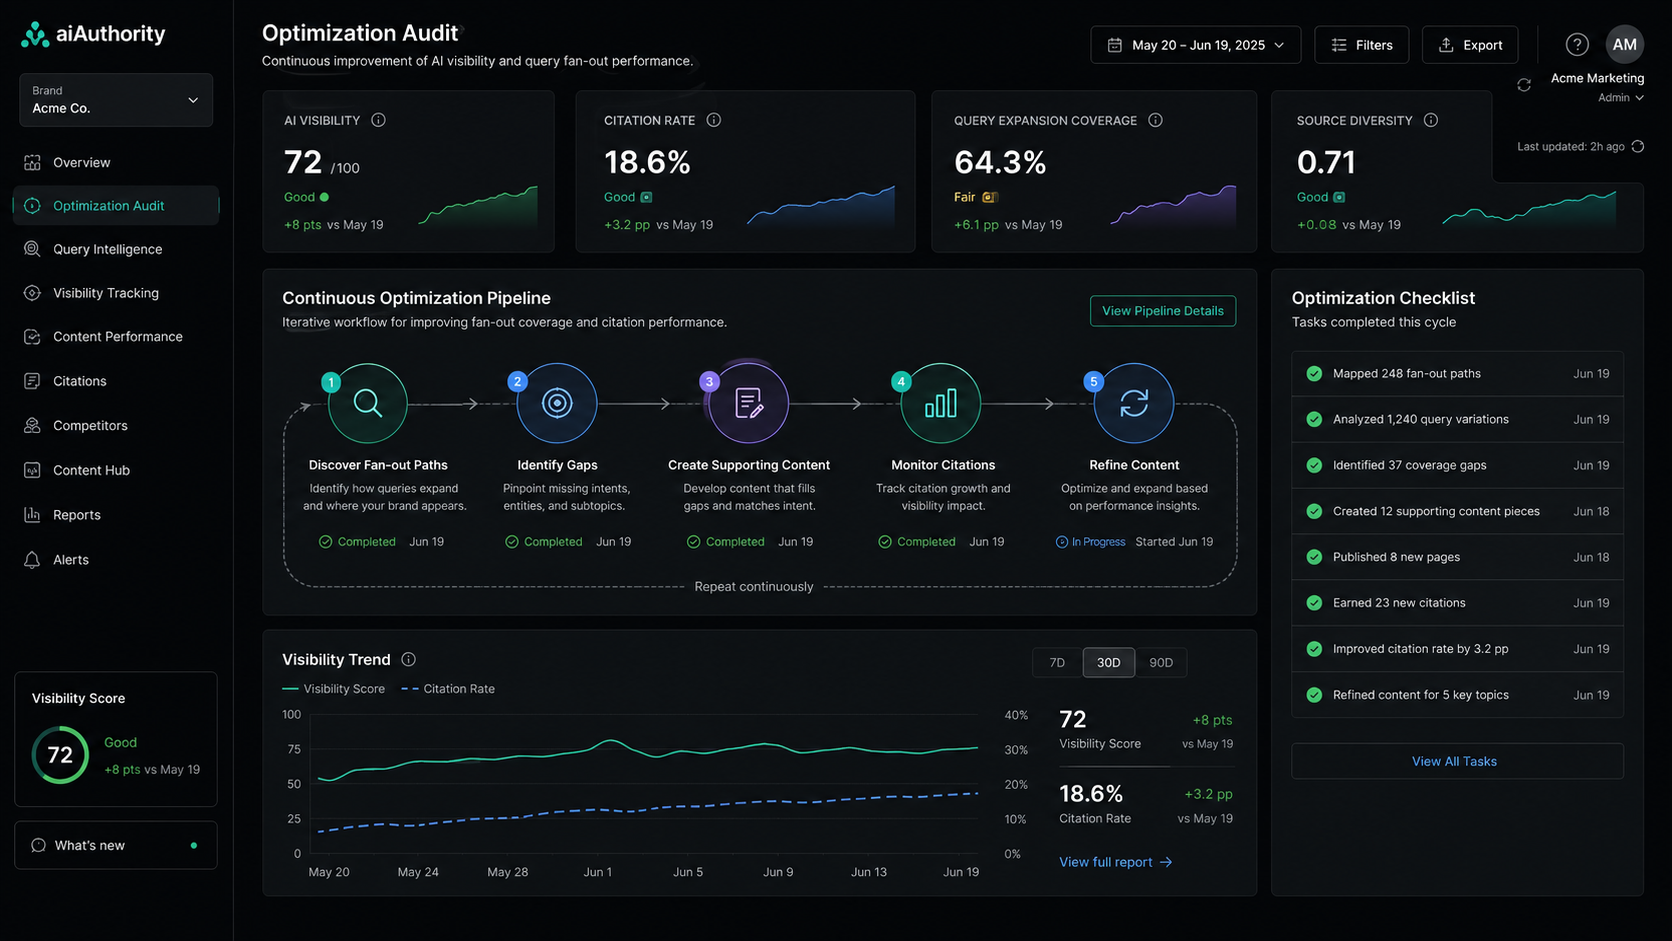Image resolution: width=1672 pixels, height=941 pixels.
Task: Click the Visibility Trend info icon
Action: [x=408, y=659]
